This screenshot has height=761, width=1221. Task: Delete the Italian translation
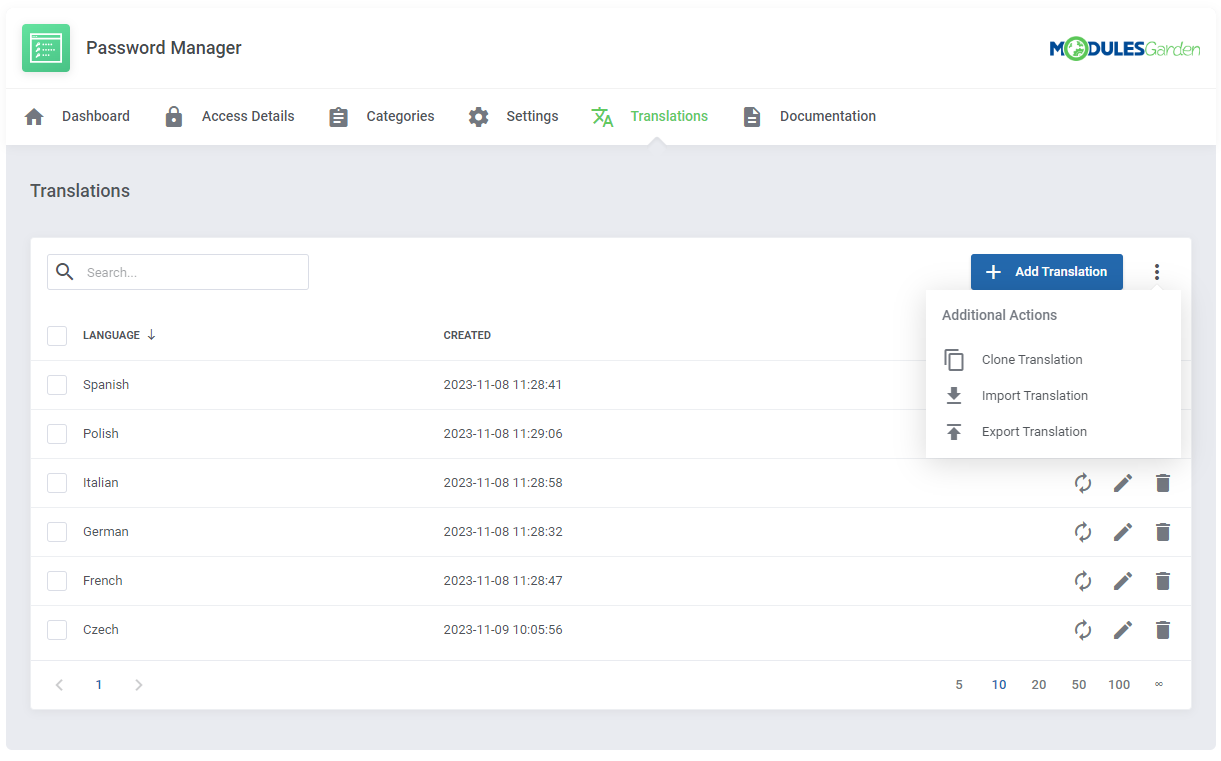(1163, 483)
